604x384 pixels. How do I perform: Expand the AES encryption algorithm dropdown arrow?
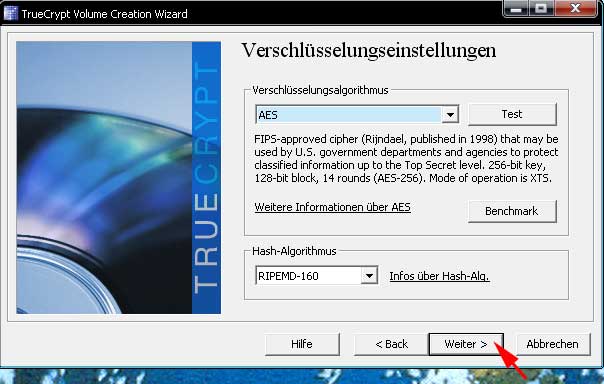(450, 115)
